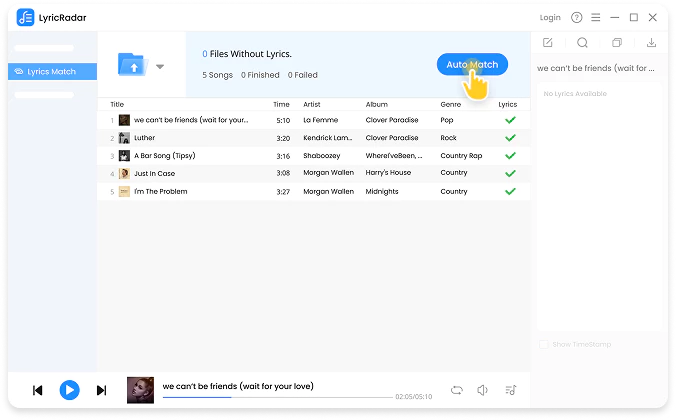Click the 5 Songs counter text
Viewport: 676px width, 420px height.
tap(217, 75)
